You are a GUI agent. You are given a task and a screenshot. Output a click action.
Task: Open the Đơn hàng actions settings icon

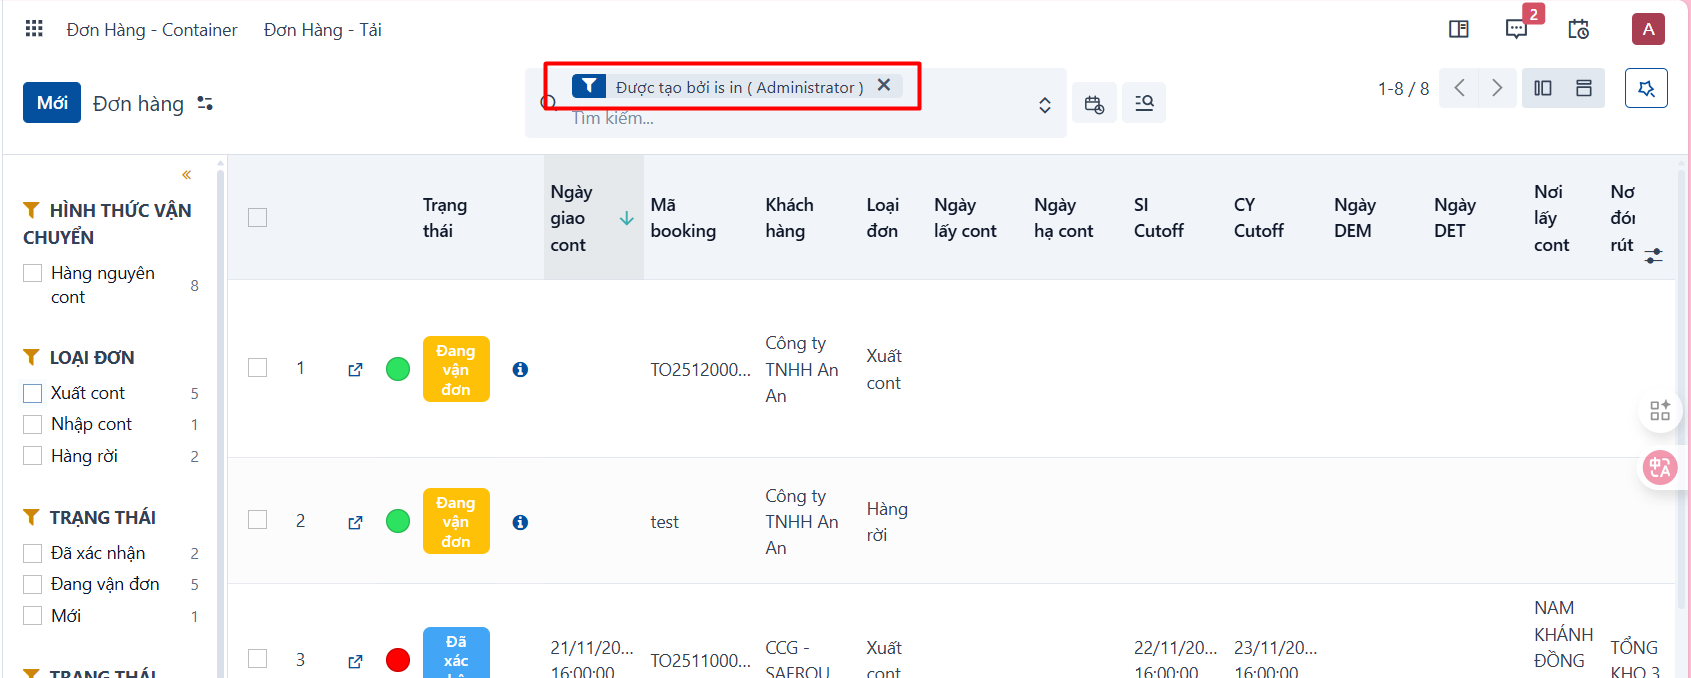(205, 103)
